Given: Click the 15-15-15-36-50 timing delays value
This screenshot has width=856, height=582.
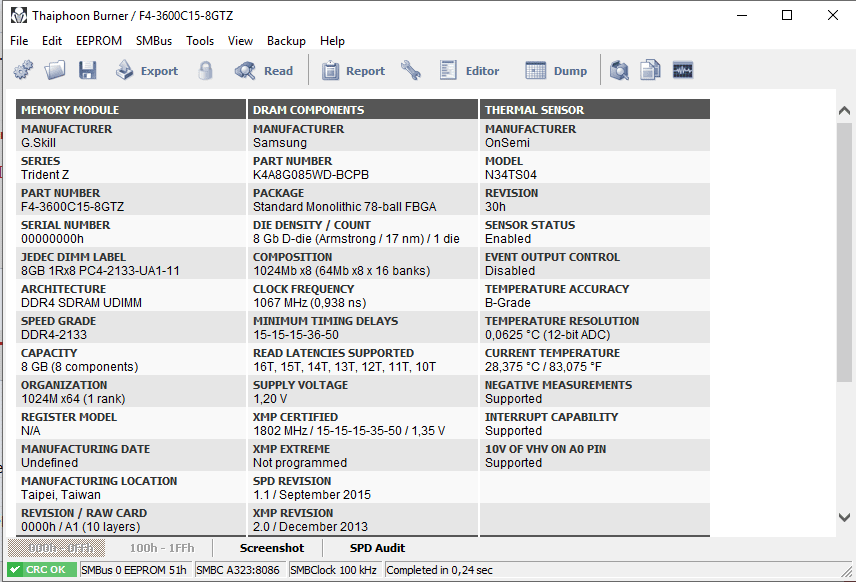Looking at the screenshot, I should click(296, 335).
